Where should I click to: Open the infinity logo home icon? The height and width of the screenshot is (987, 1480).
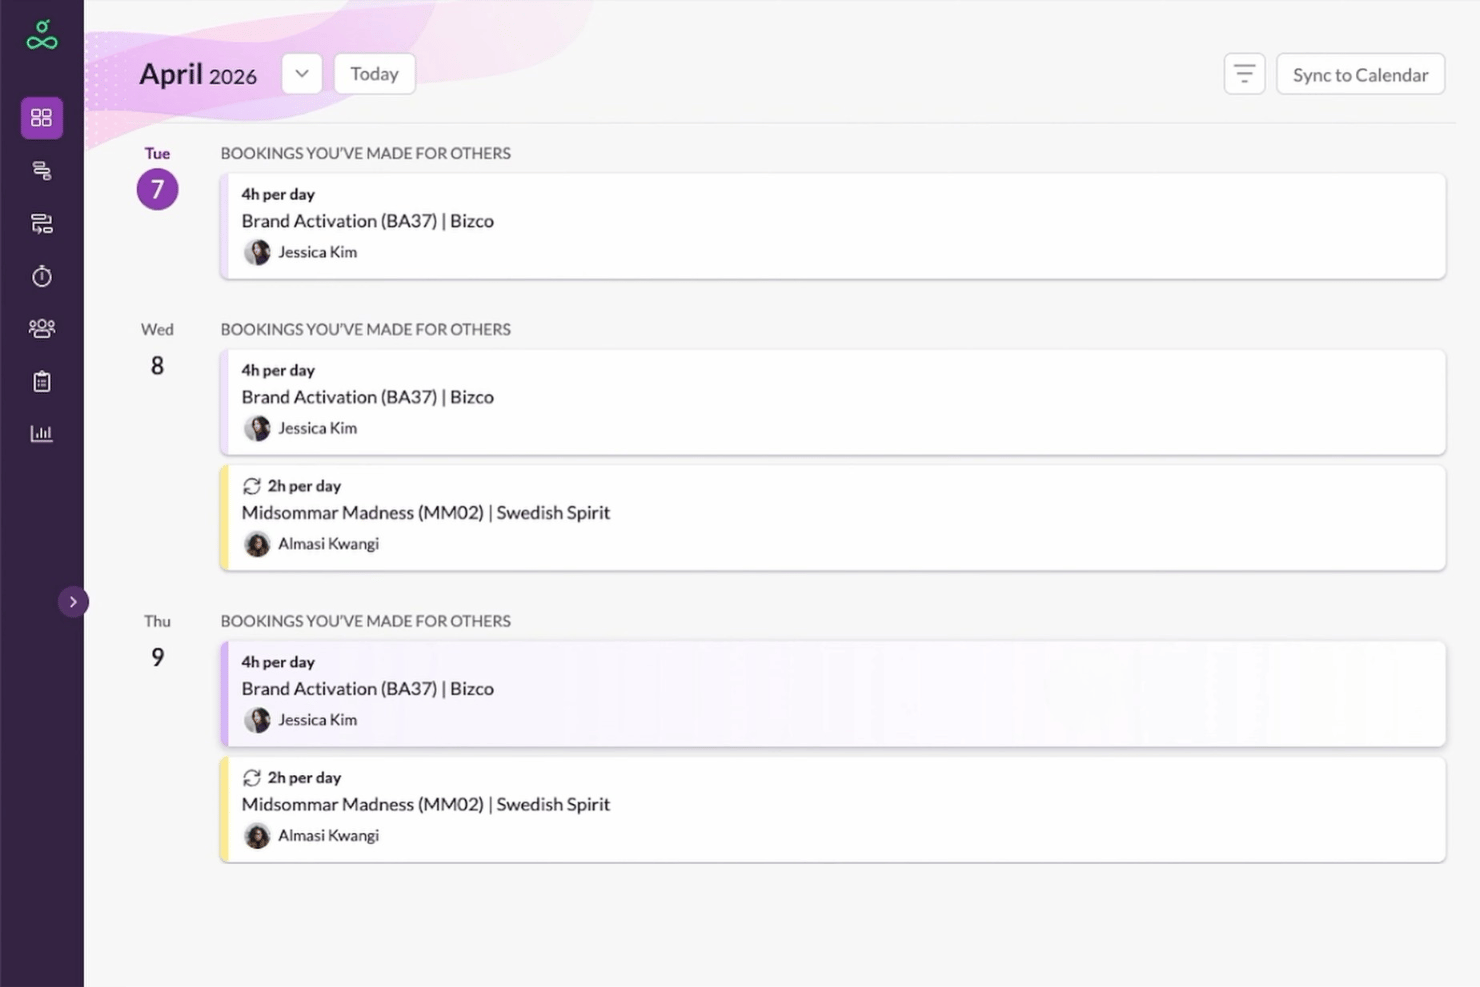point(42,35)
